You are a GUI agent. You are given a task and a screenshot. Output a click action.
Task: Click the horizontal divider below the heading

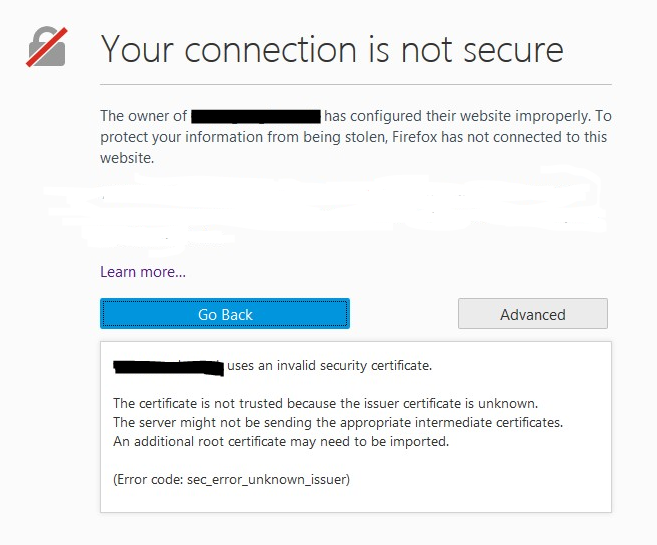[356, 84]
